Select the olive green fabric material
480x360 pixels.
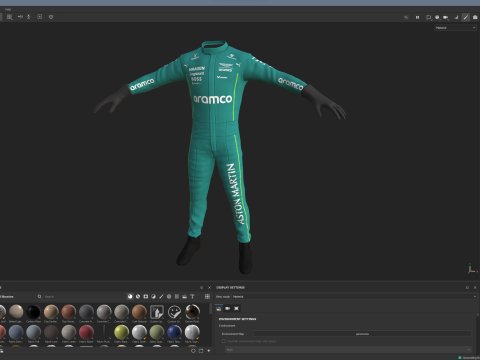[157, 332]
